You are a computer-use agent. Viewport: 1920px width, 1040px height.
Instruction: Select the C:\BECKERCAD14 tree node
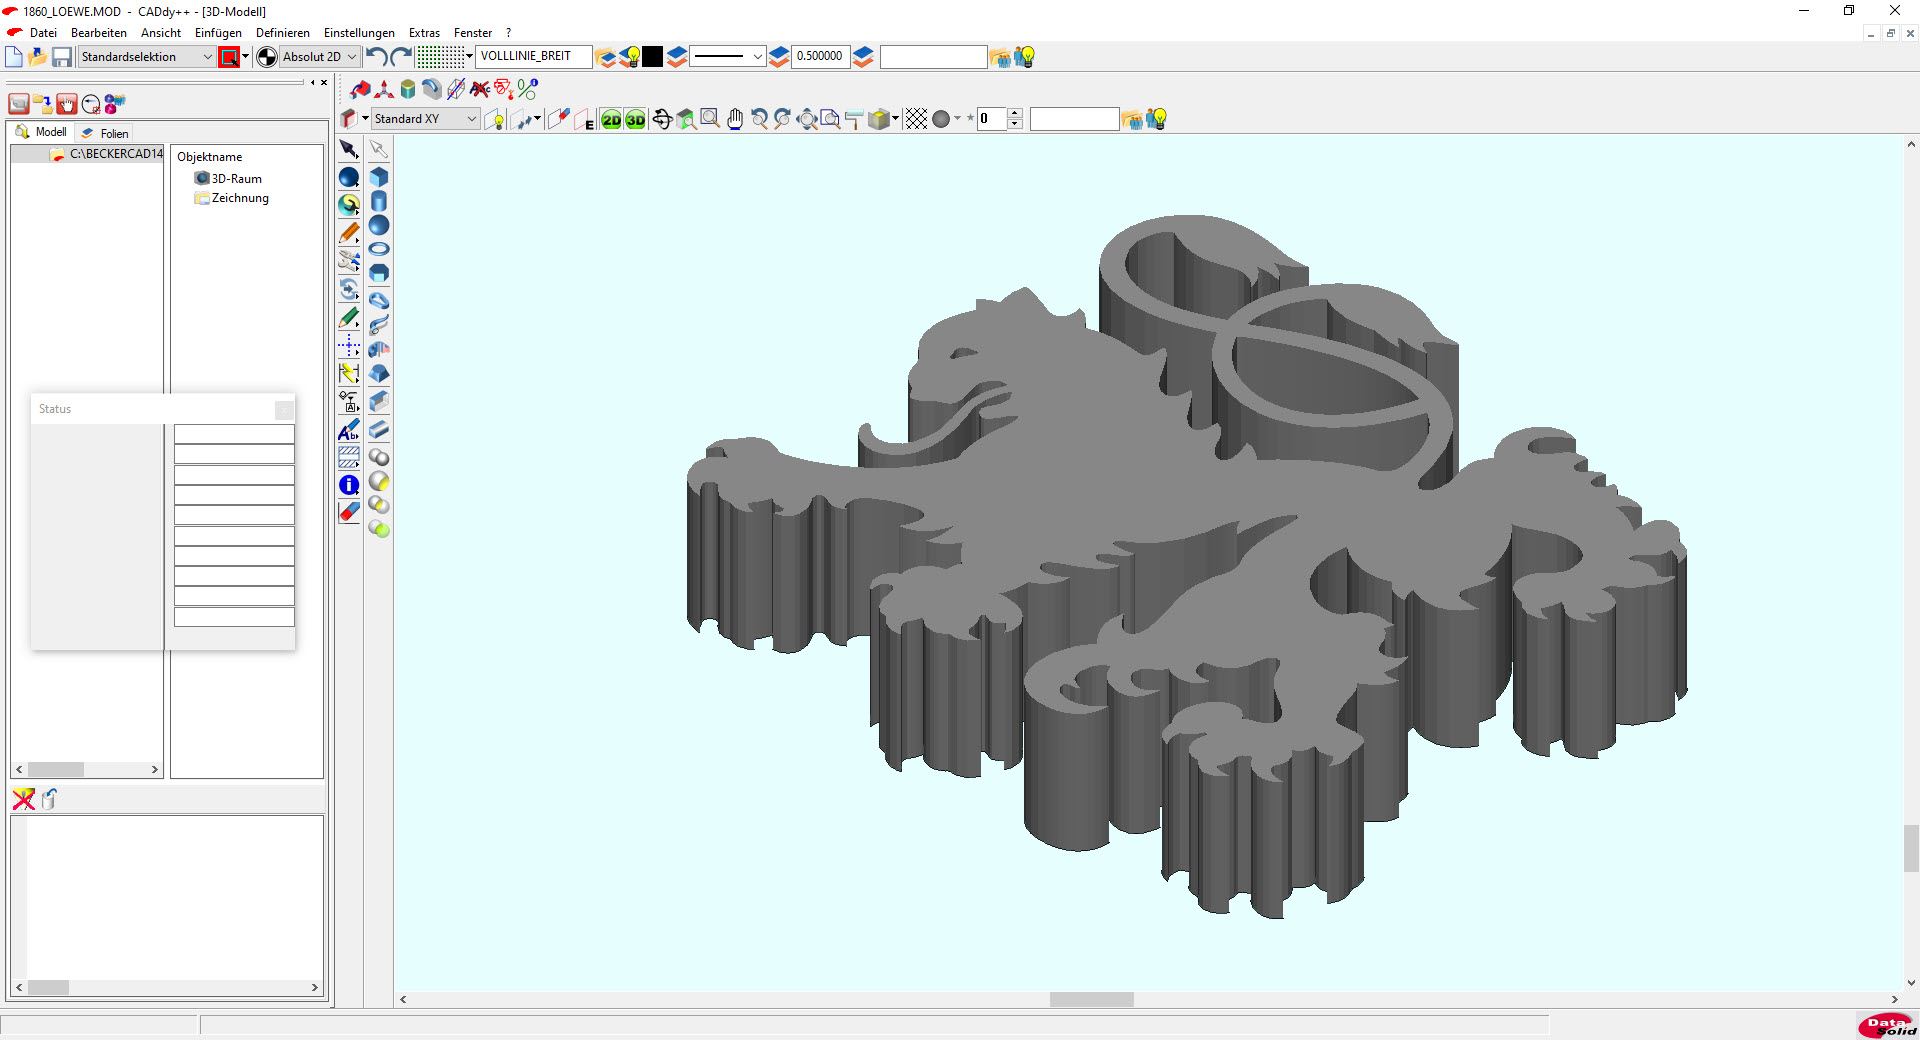pyautogui.click(x=107, y=154)
